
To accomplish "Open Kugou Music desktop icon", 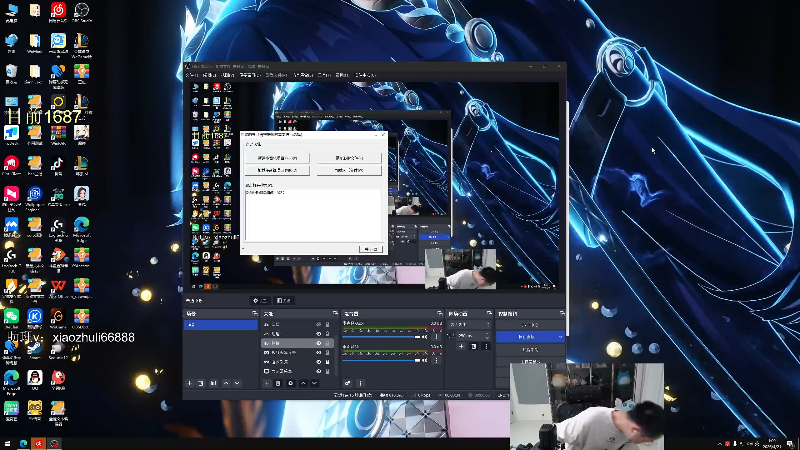I will point(35,319).
